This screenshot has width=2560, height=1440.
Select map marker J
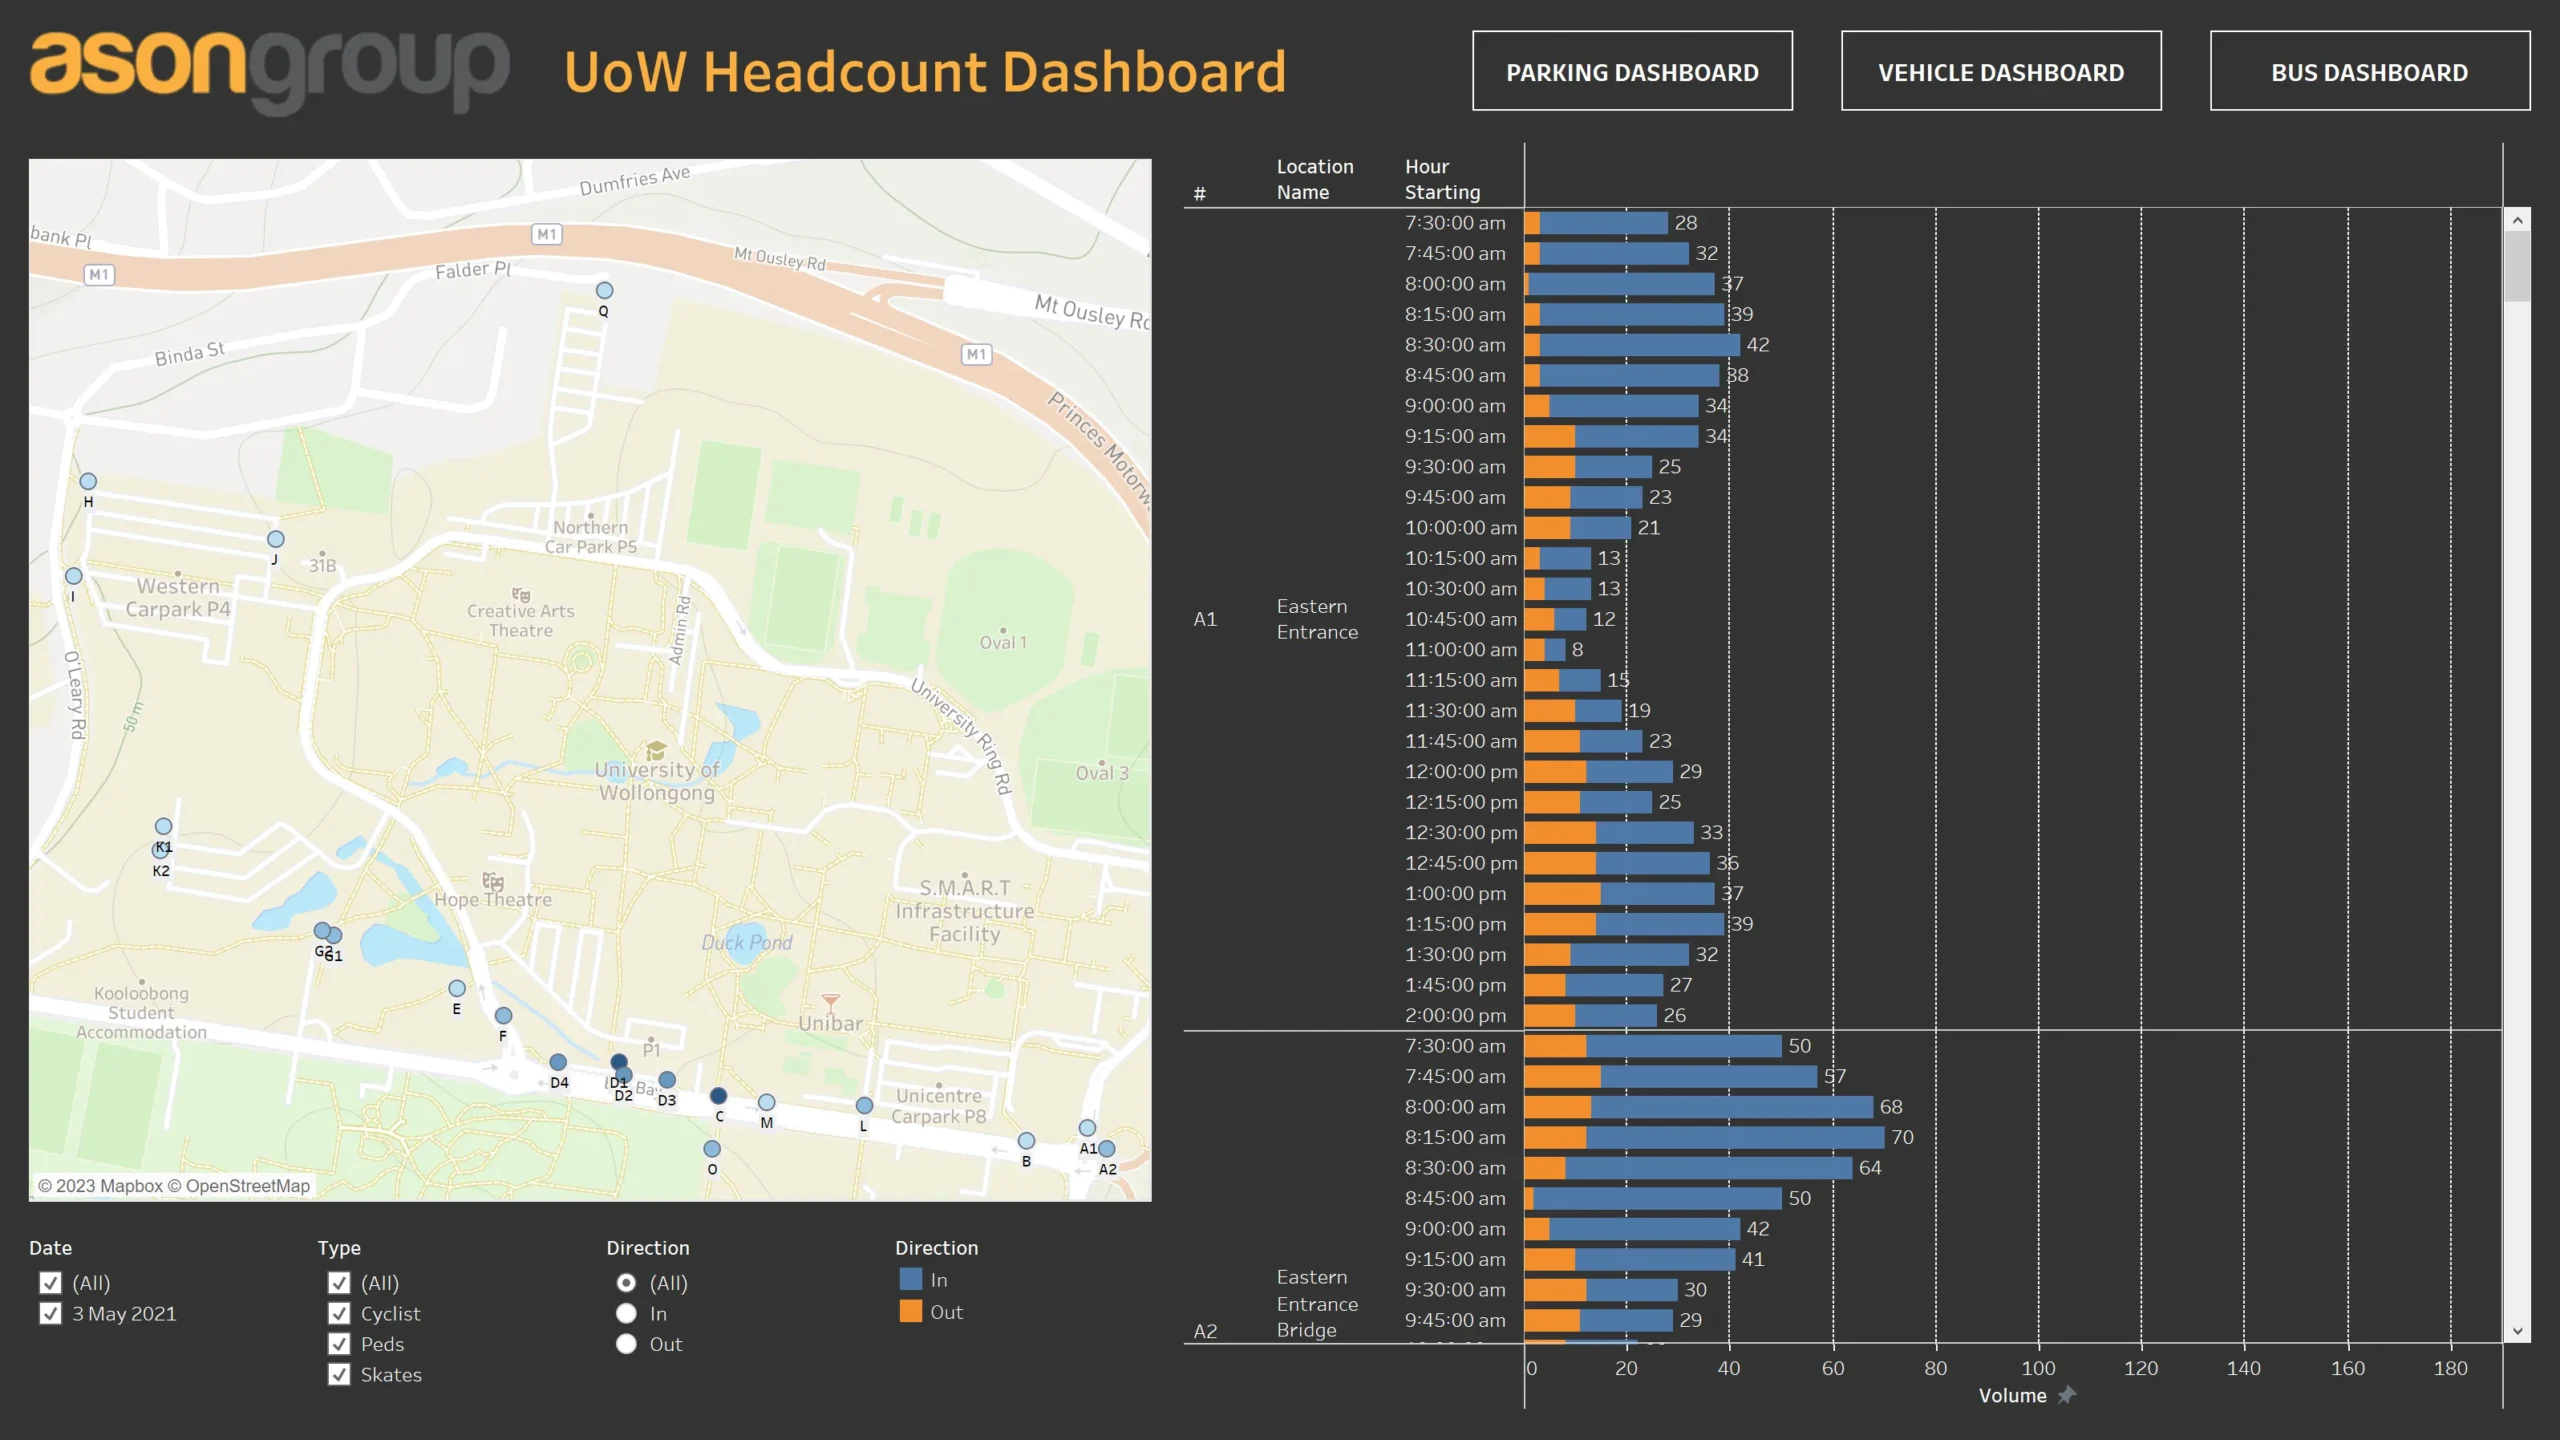pos(276,539)
